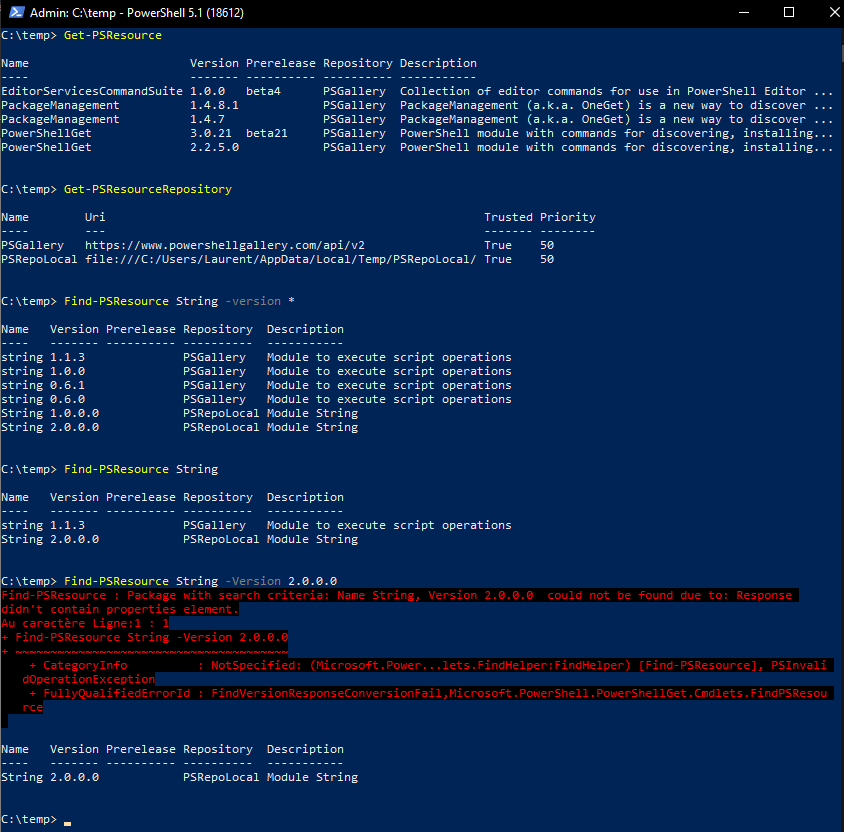
Task: Select the Get-PSResource command text
Action: [x=113, y=34]
